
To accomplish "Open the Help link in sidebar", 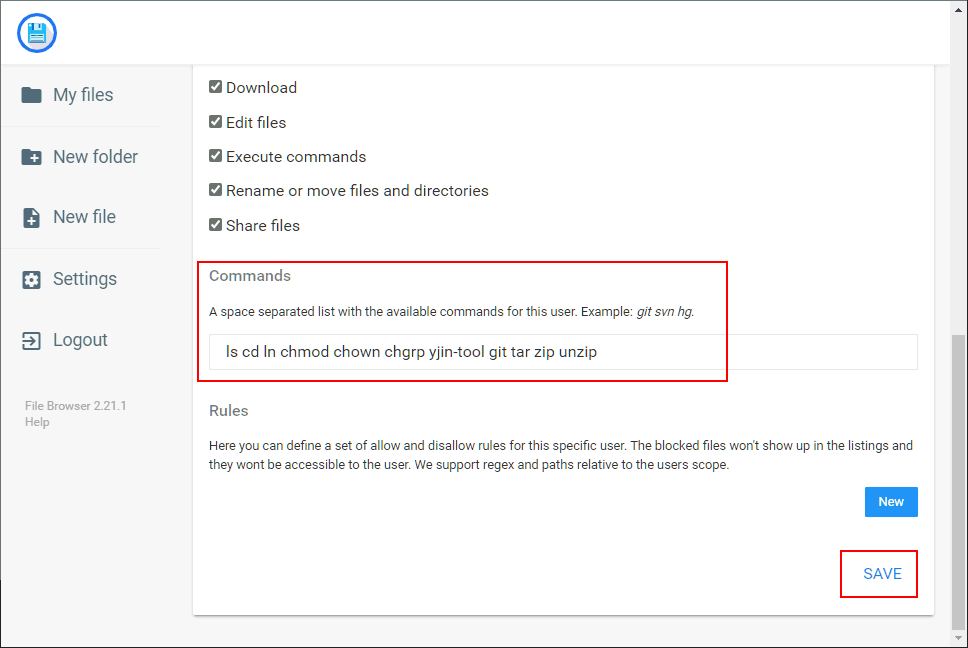I will click(37, 422).
